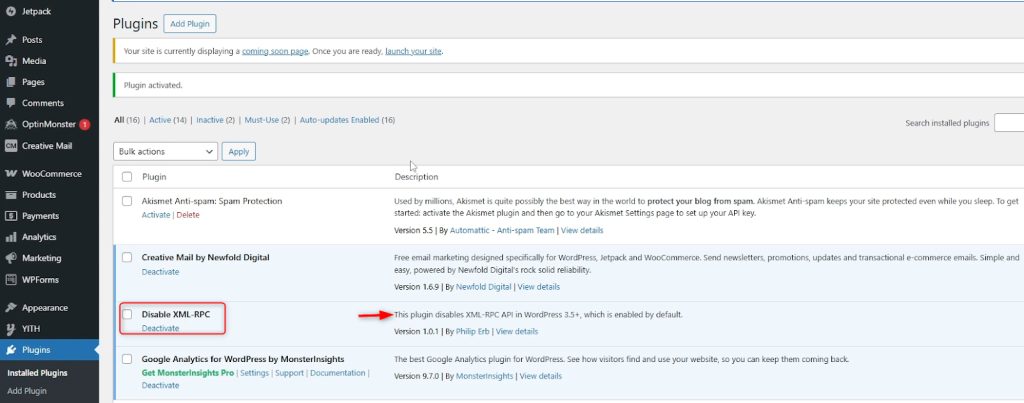The height and width of the screenshot is (403, 1024).
Task: Check the Disable XML-RPC checkbox
Action: (127, 314)
